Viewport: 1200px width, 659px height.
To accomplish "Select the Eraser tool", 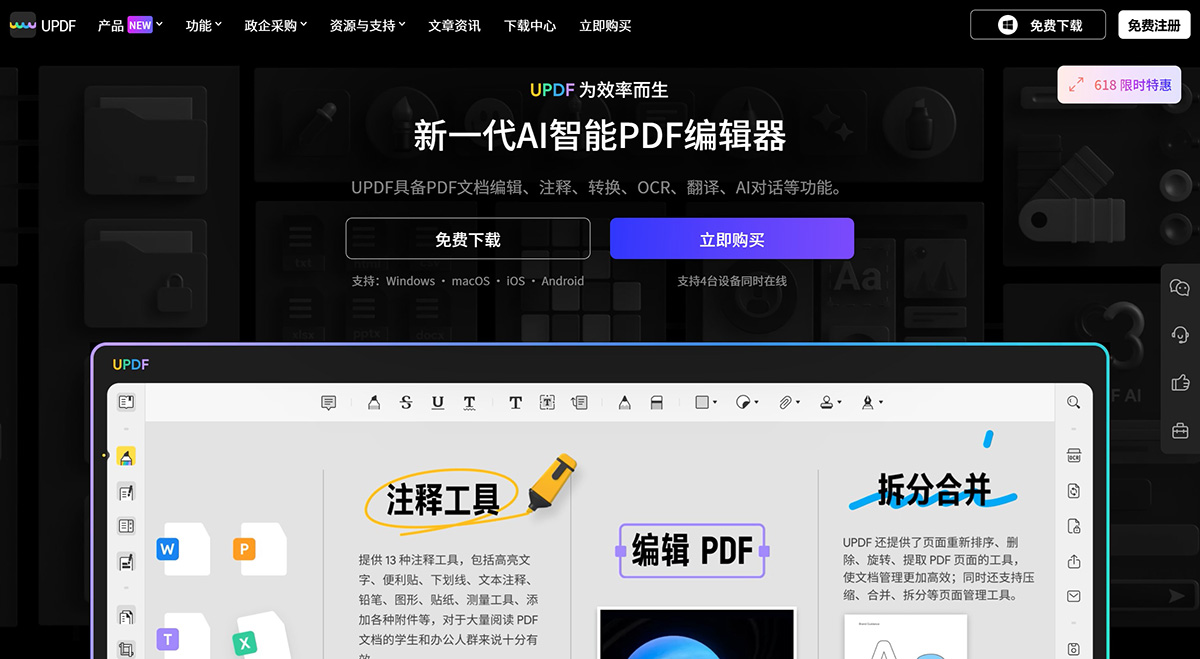I will (656, 402).
